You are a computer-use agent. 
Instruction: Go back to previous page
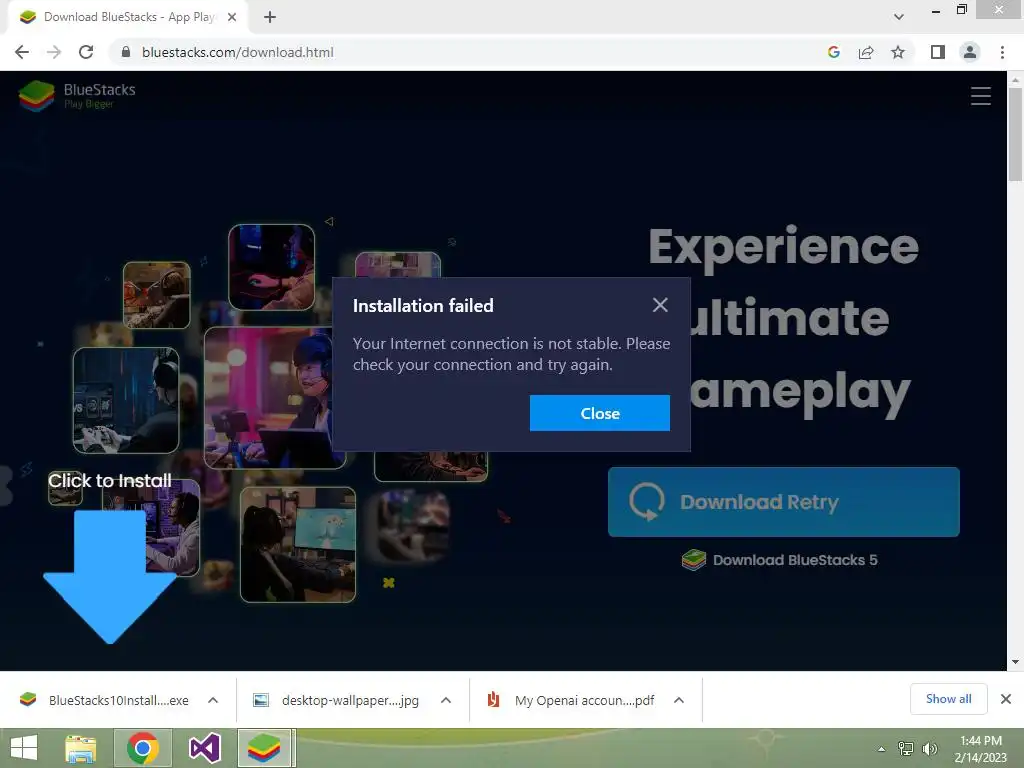point(22,52)
